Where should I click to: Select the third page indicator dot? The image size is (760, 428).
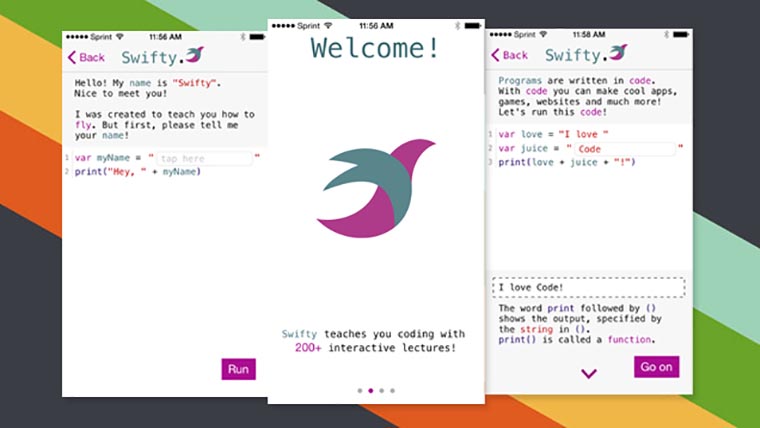[381, 390]
